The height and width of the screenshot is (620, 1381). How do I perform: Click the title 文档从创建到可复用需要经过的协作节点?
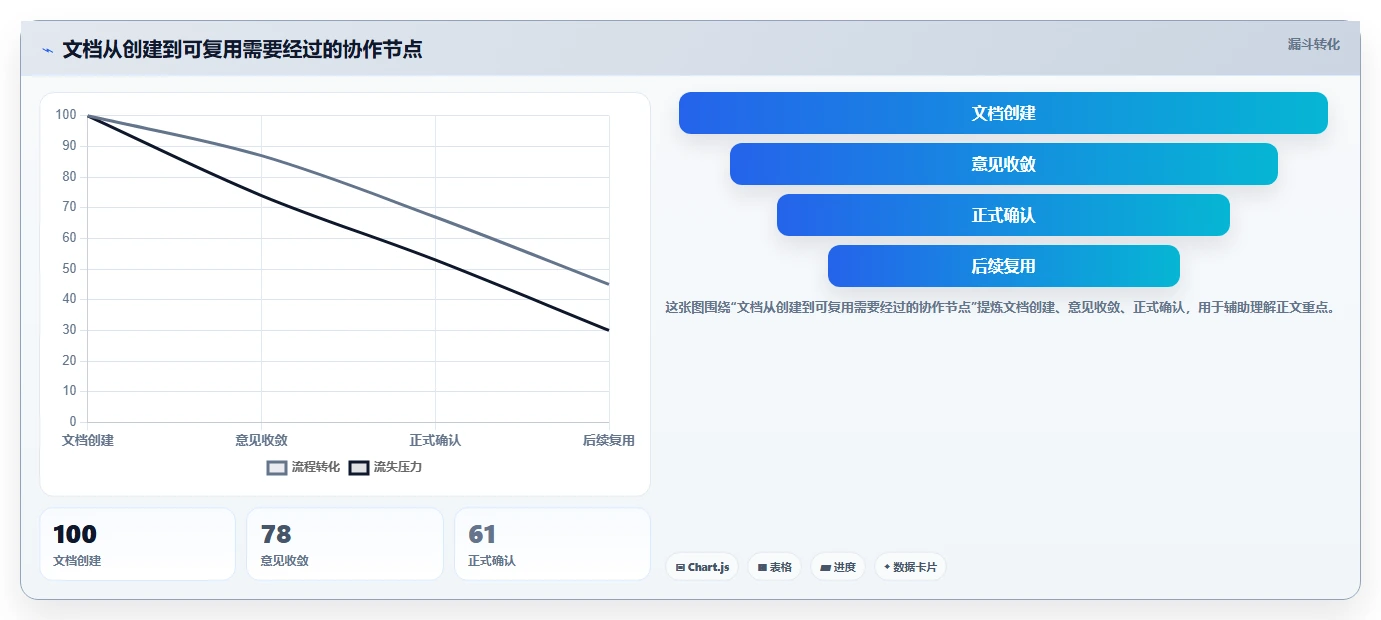(242, 50)
